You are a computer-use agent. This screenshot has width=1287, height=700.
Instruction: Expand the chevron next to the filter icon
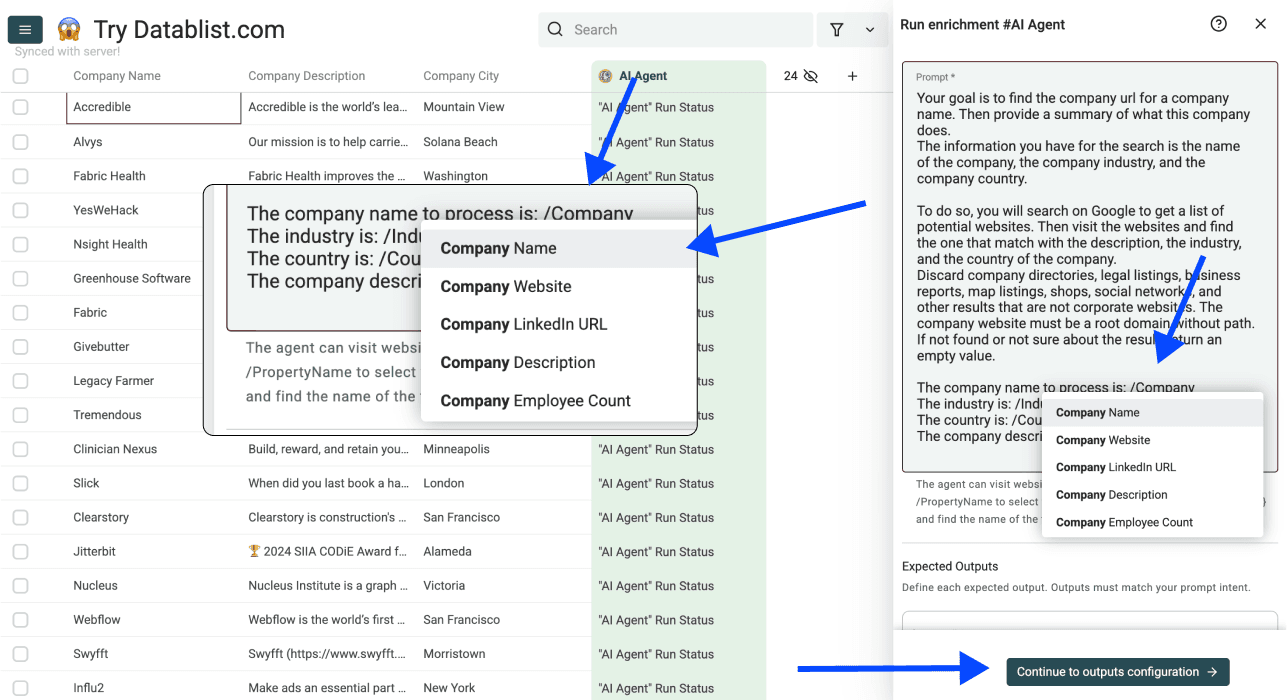[869, 29]
